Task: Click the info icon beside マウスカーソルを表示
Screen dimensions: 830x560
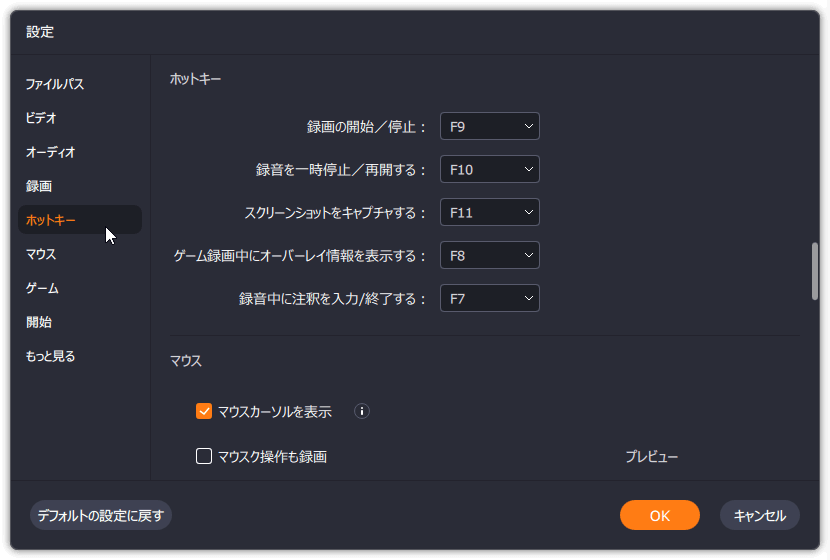Action: click(362, 411)
